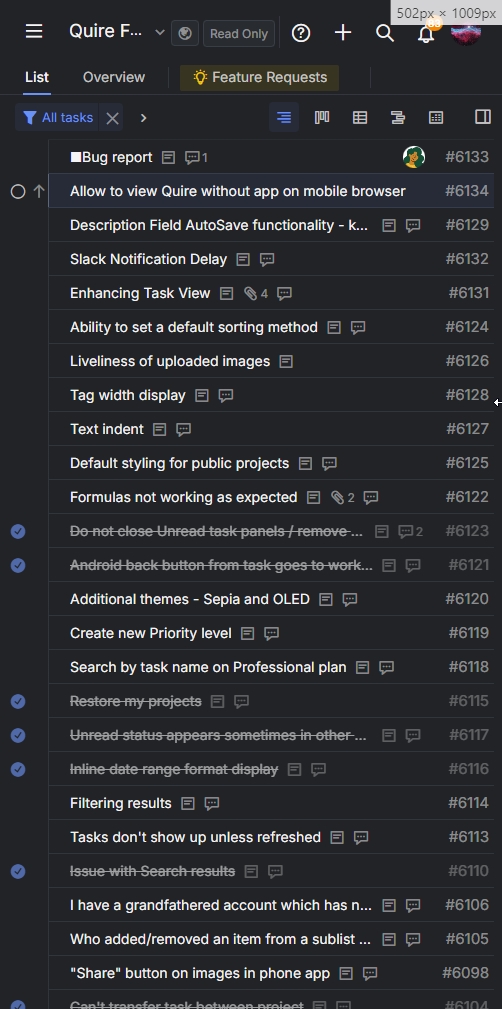Switch to Kanban board view icon
This screenshot has width=502, height=1009.
pos(322,117)
